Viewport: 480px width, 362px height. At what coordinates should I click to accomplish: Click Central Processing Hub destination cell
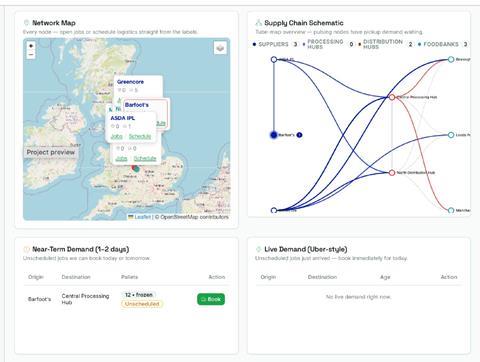(x=85, y=299)
